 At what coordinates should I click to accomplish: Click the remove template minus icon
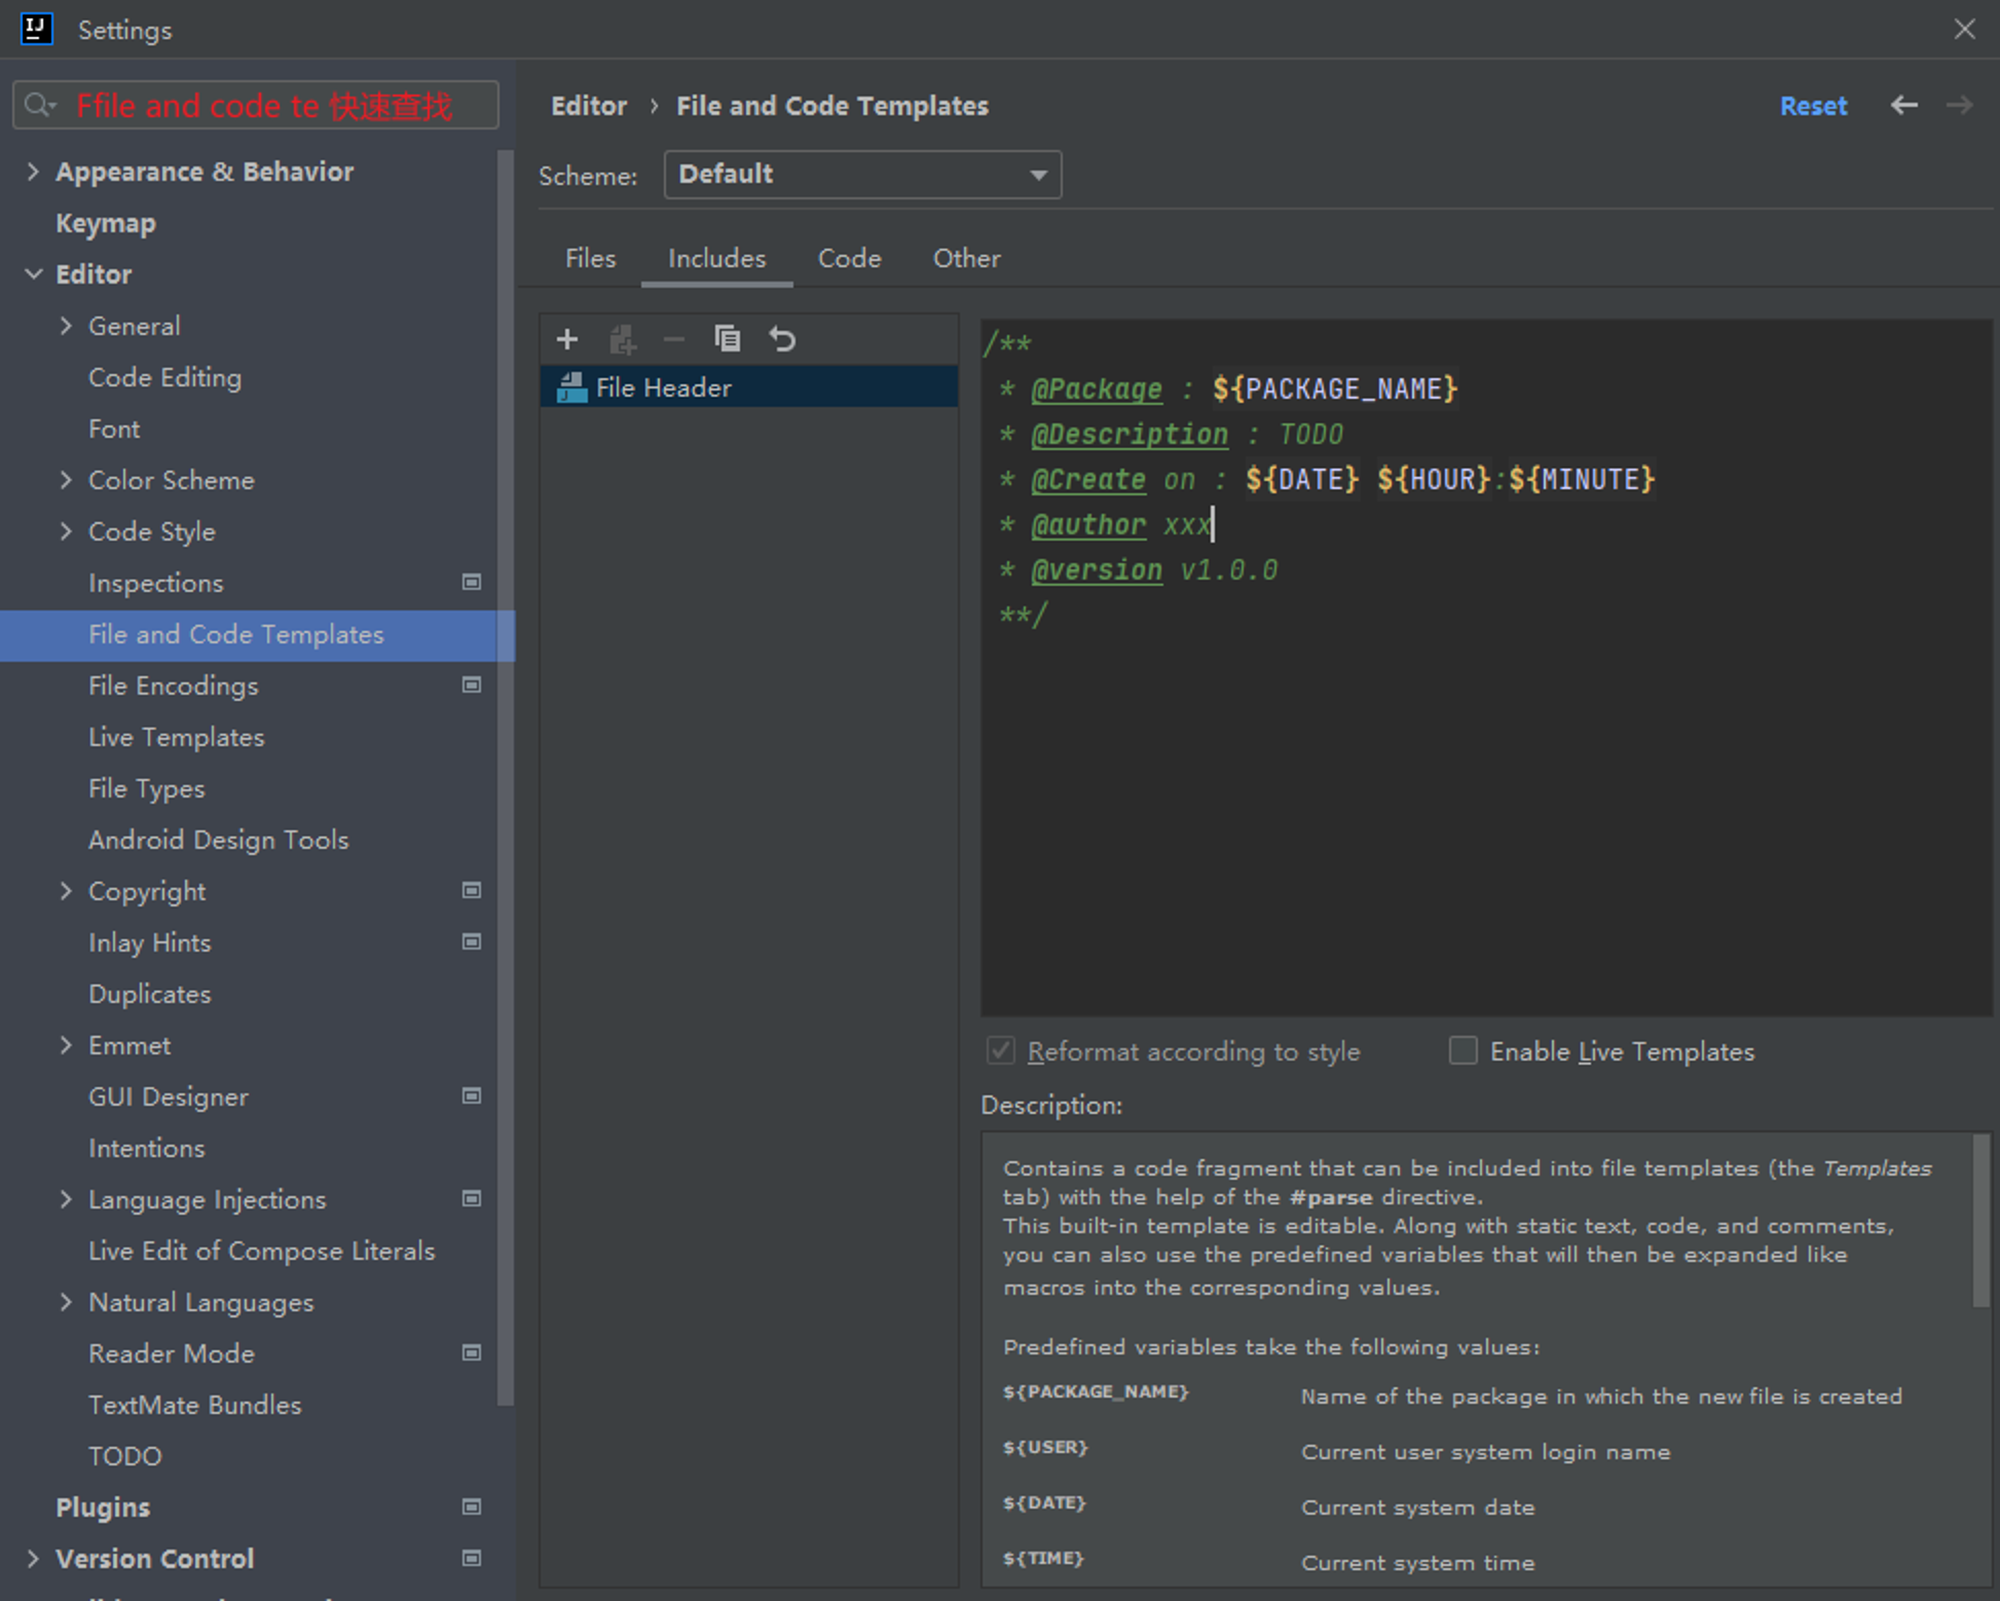[x=674, y=340]
